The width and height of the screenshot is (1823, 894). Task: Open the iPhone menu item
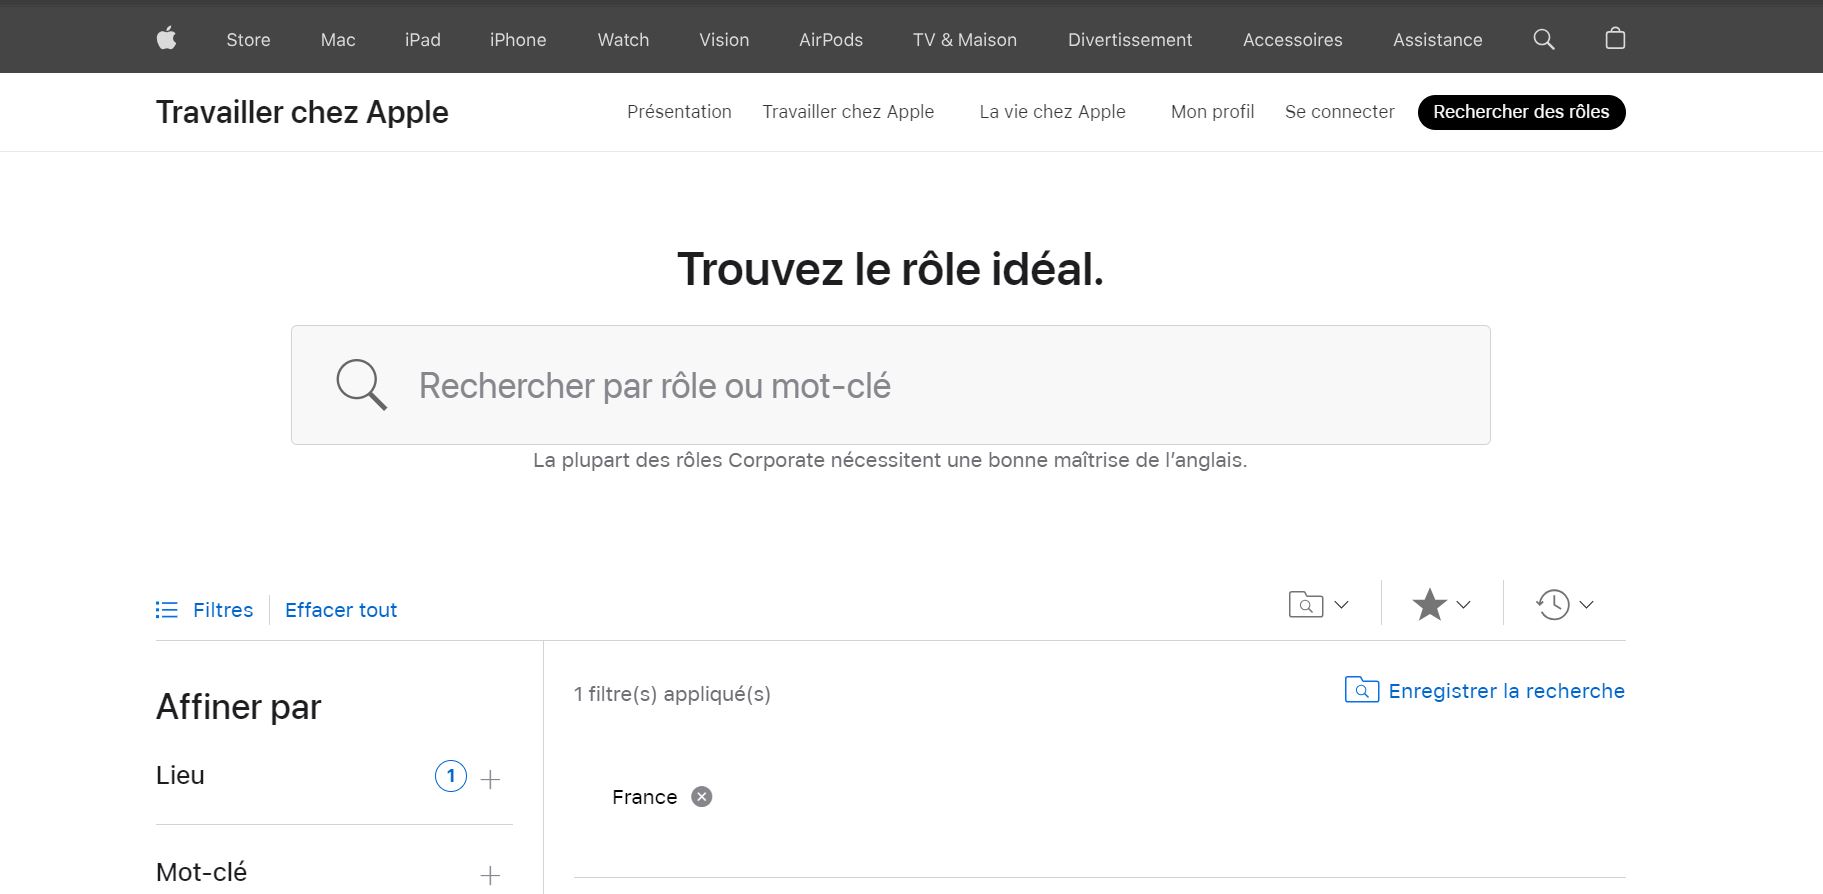click(518, 40)
